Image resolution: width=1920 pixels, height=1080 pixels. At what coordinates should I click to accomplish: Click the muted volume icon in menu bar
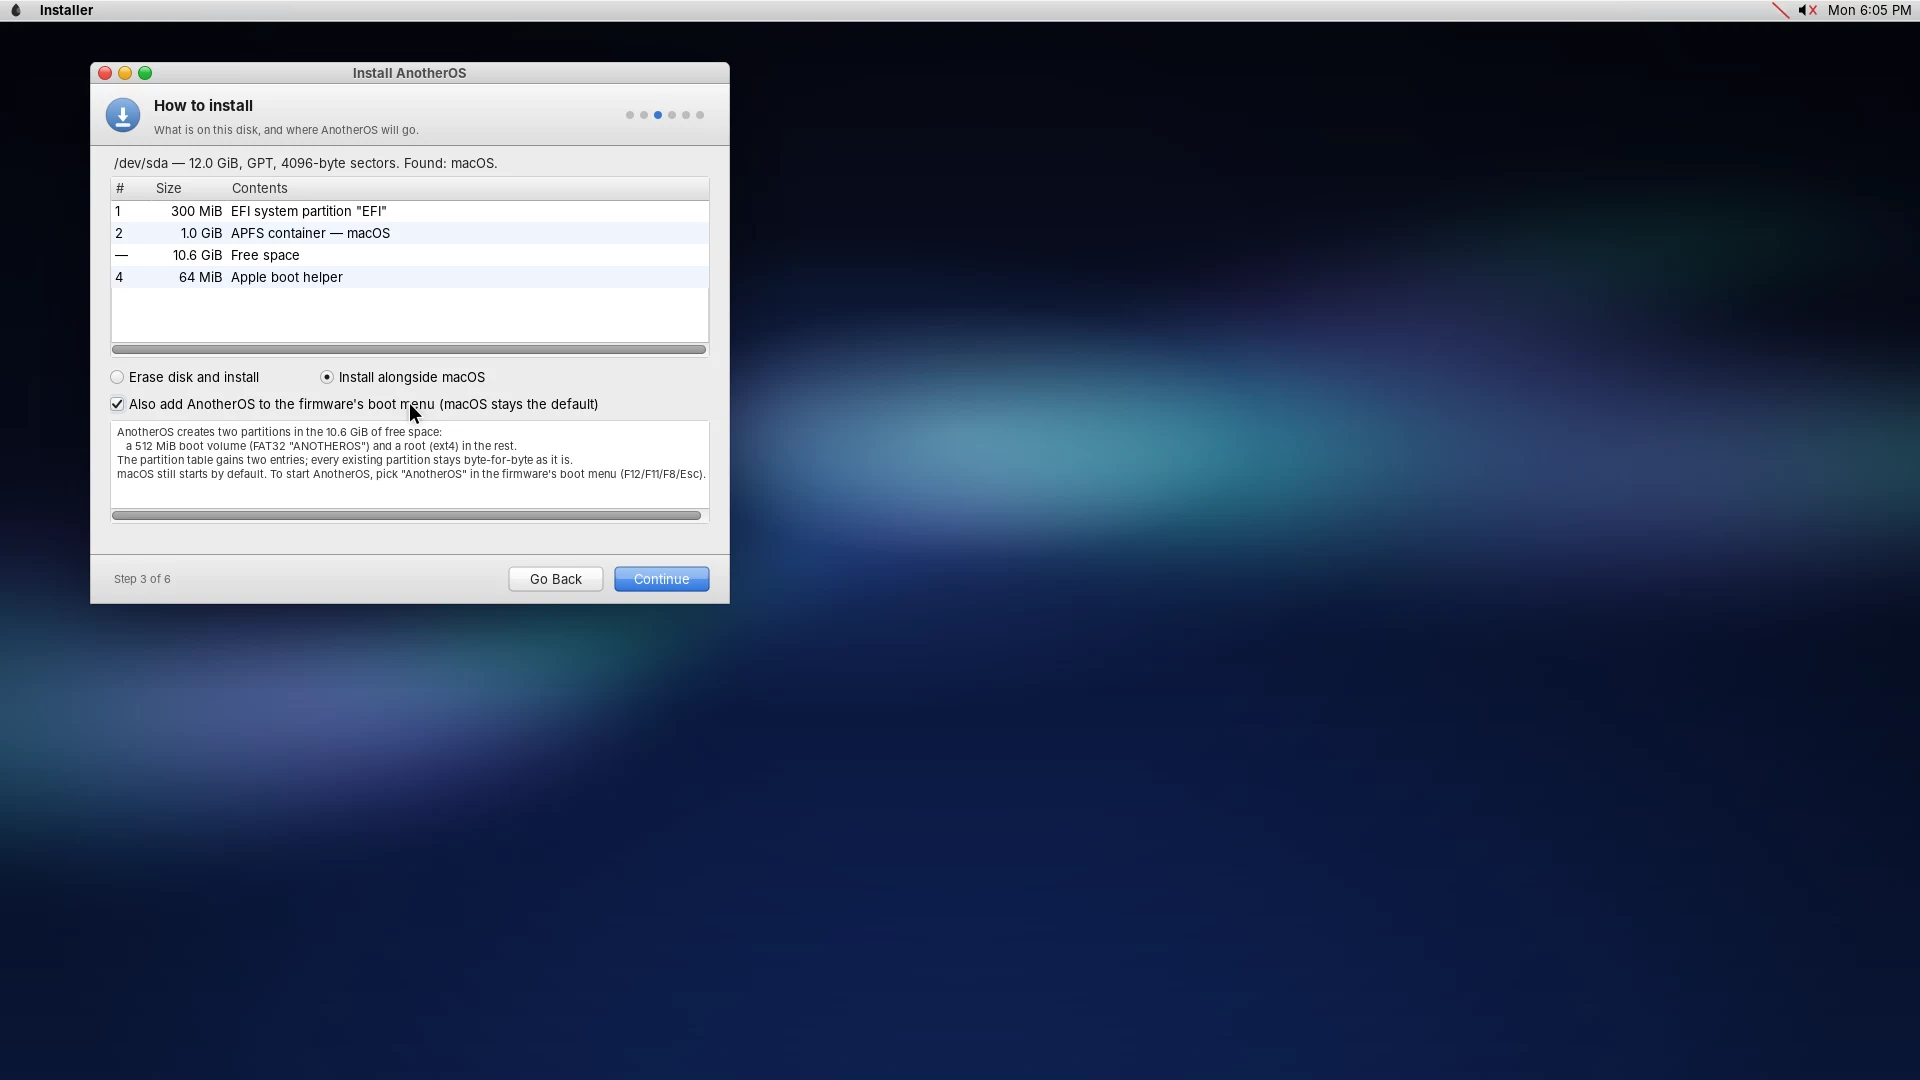1807,10
